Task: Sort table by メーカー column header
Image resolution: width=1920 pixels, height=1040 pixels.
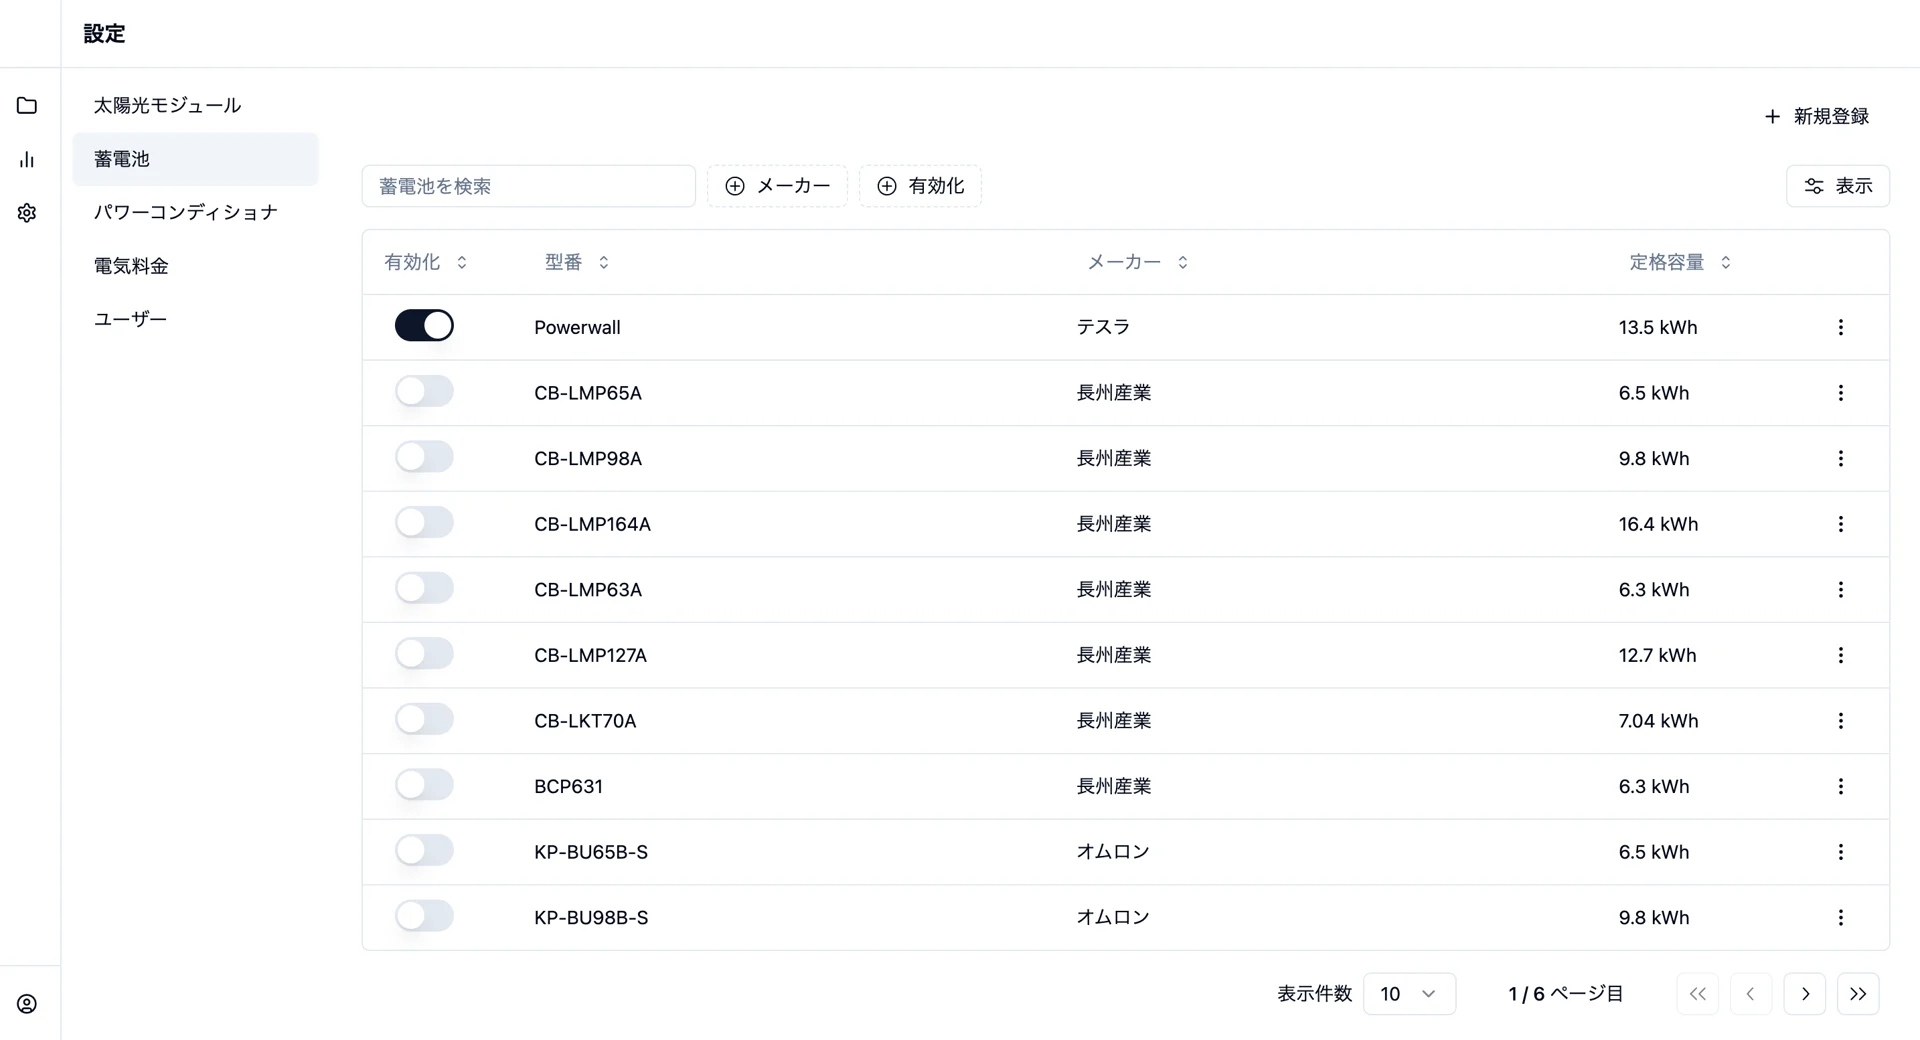Action: pos(1138,262)
